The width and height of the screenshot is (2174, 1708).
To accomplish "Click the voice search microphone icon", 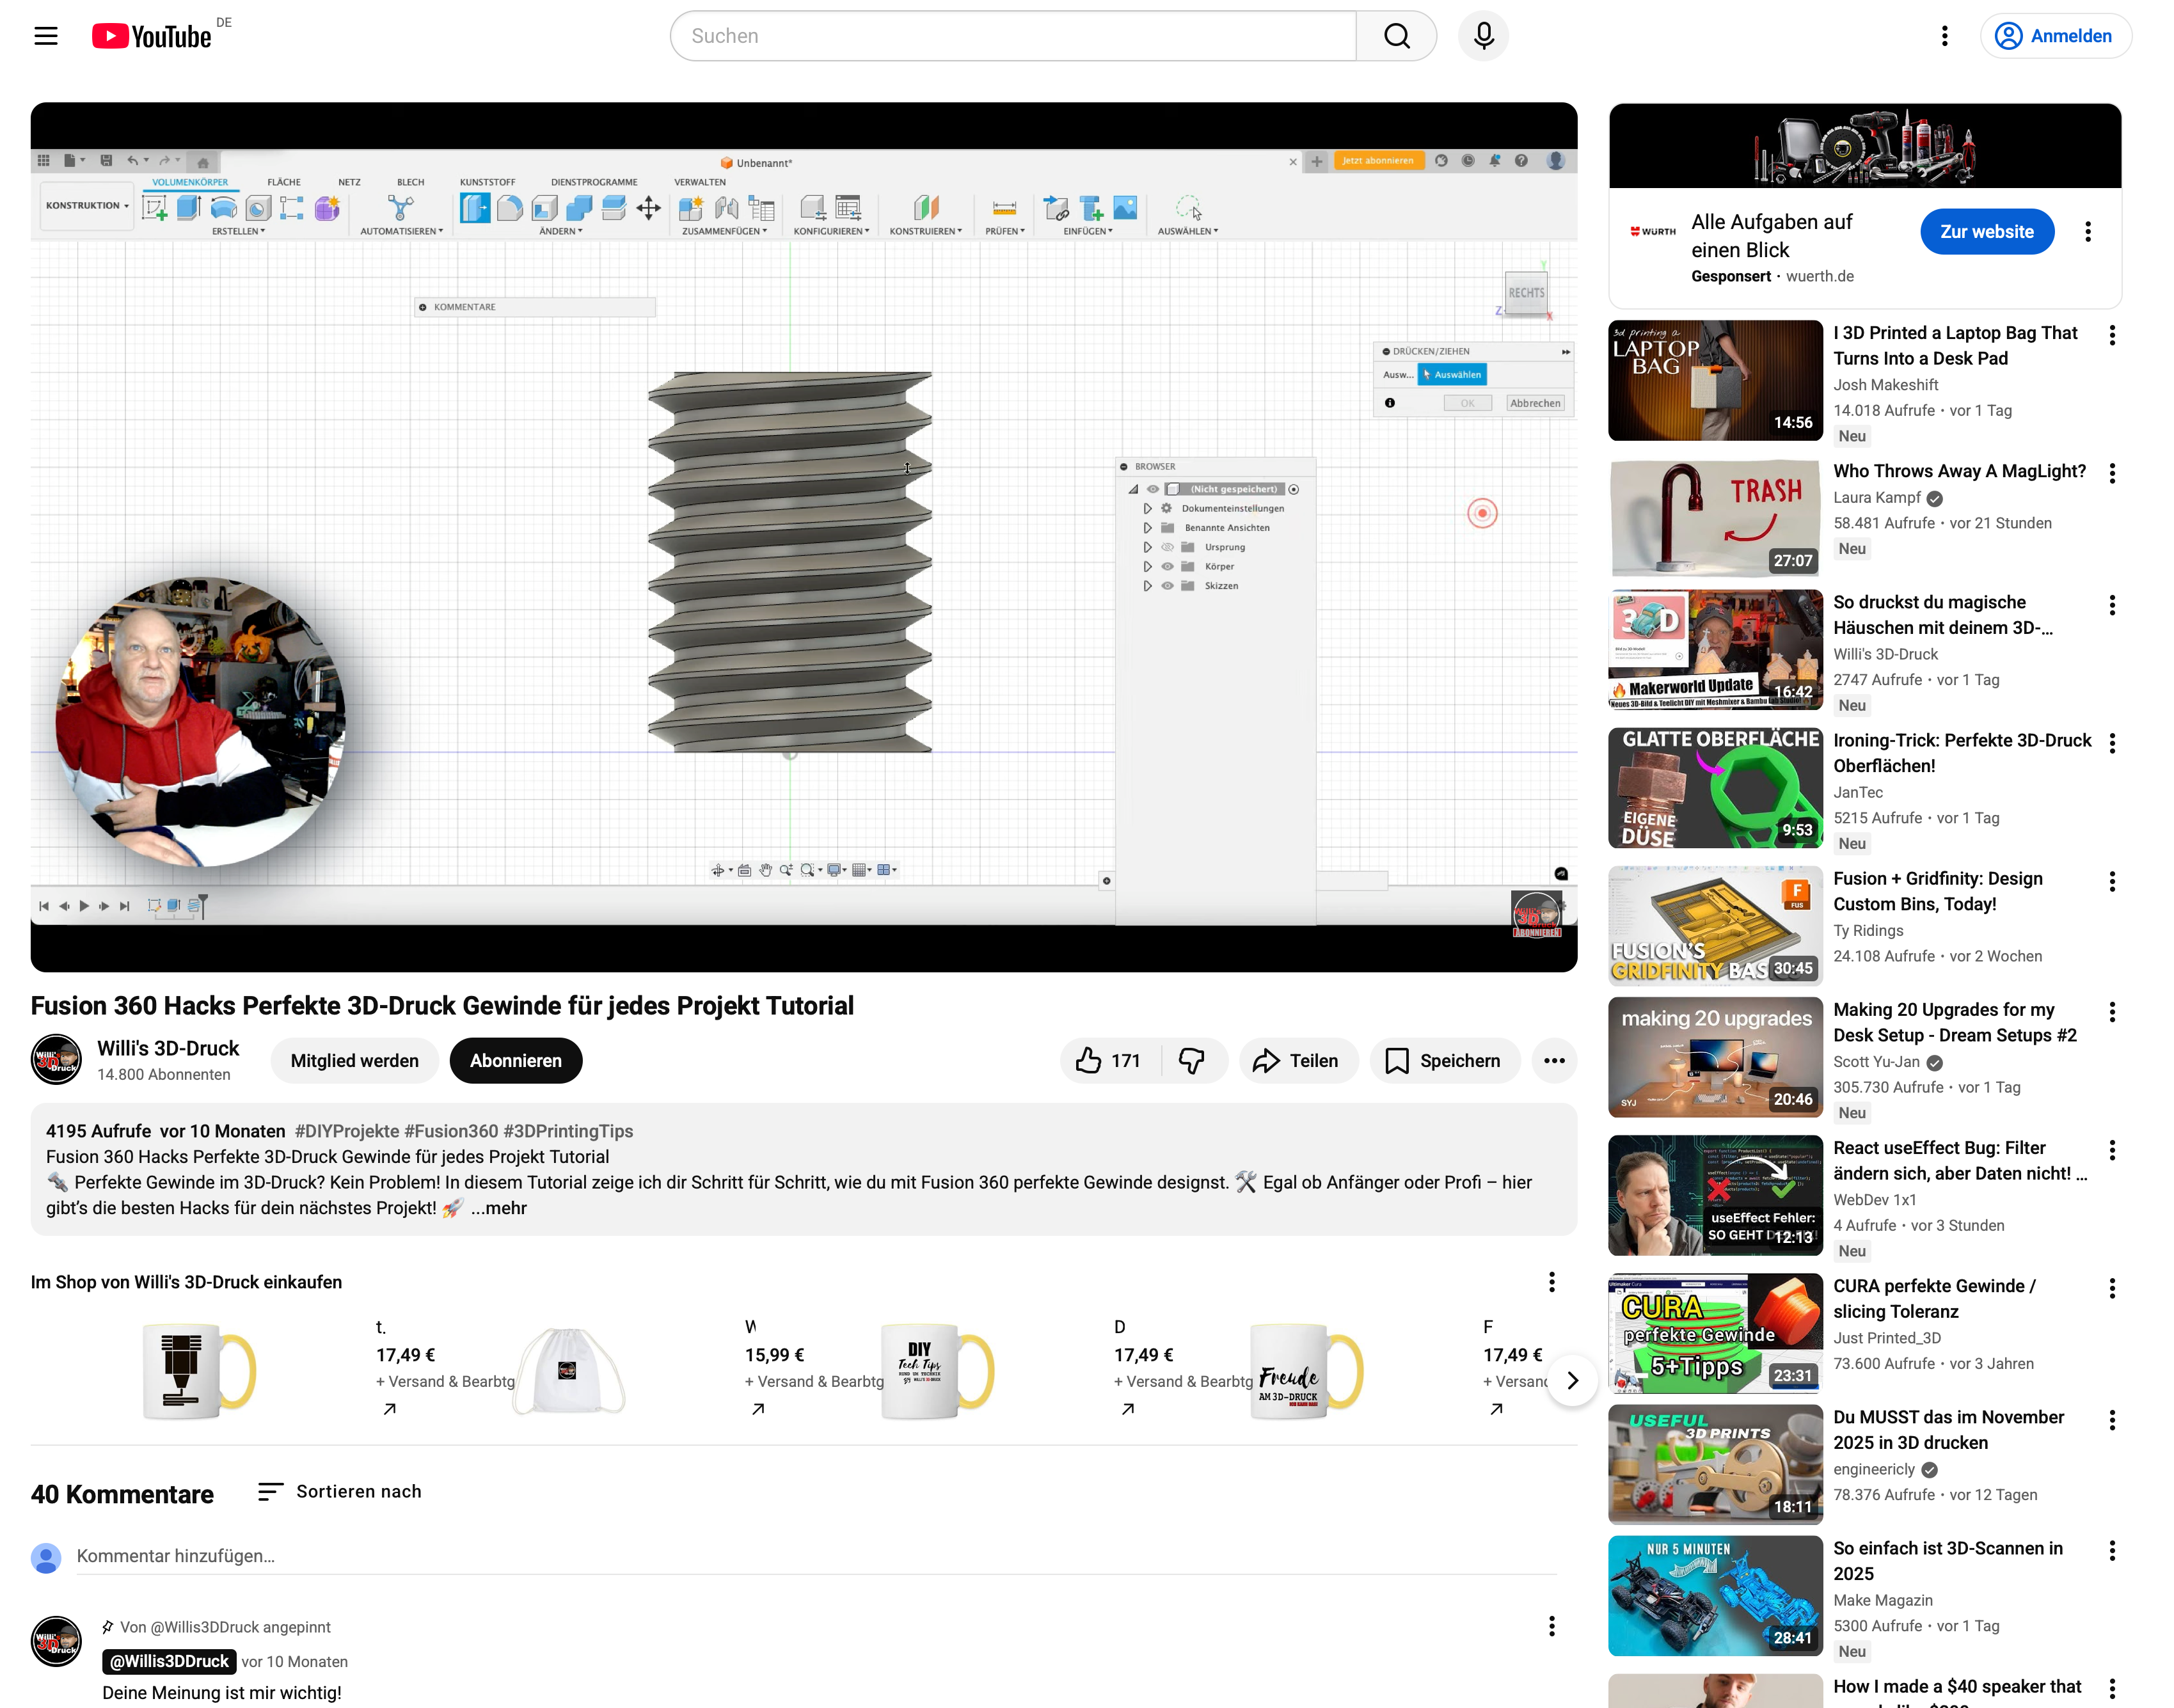I will (1483, 36).
